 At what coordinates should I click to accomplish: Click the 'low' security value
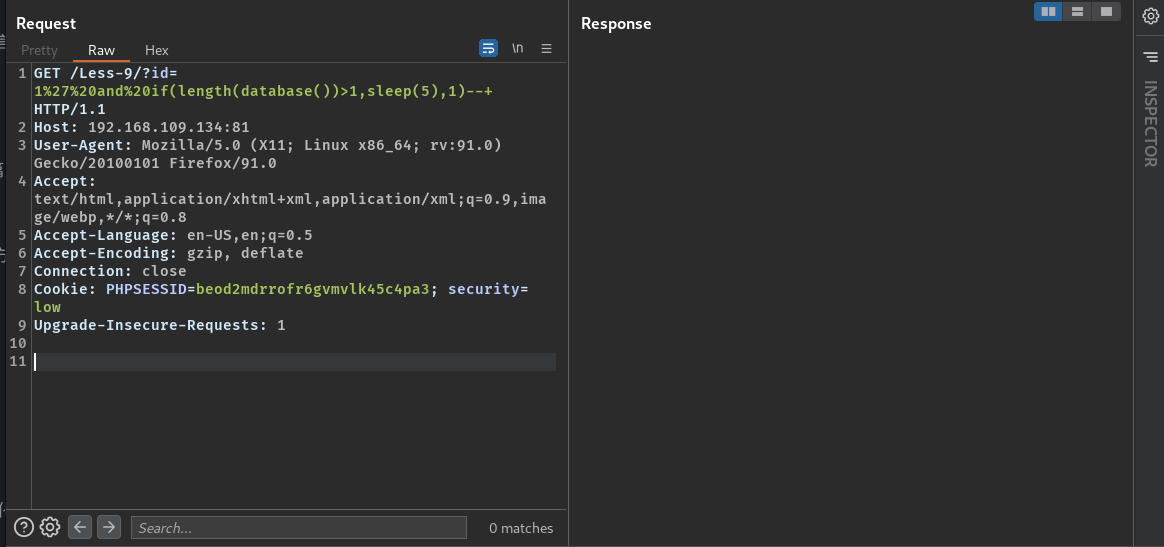click(48, 307)
